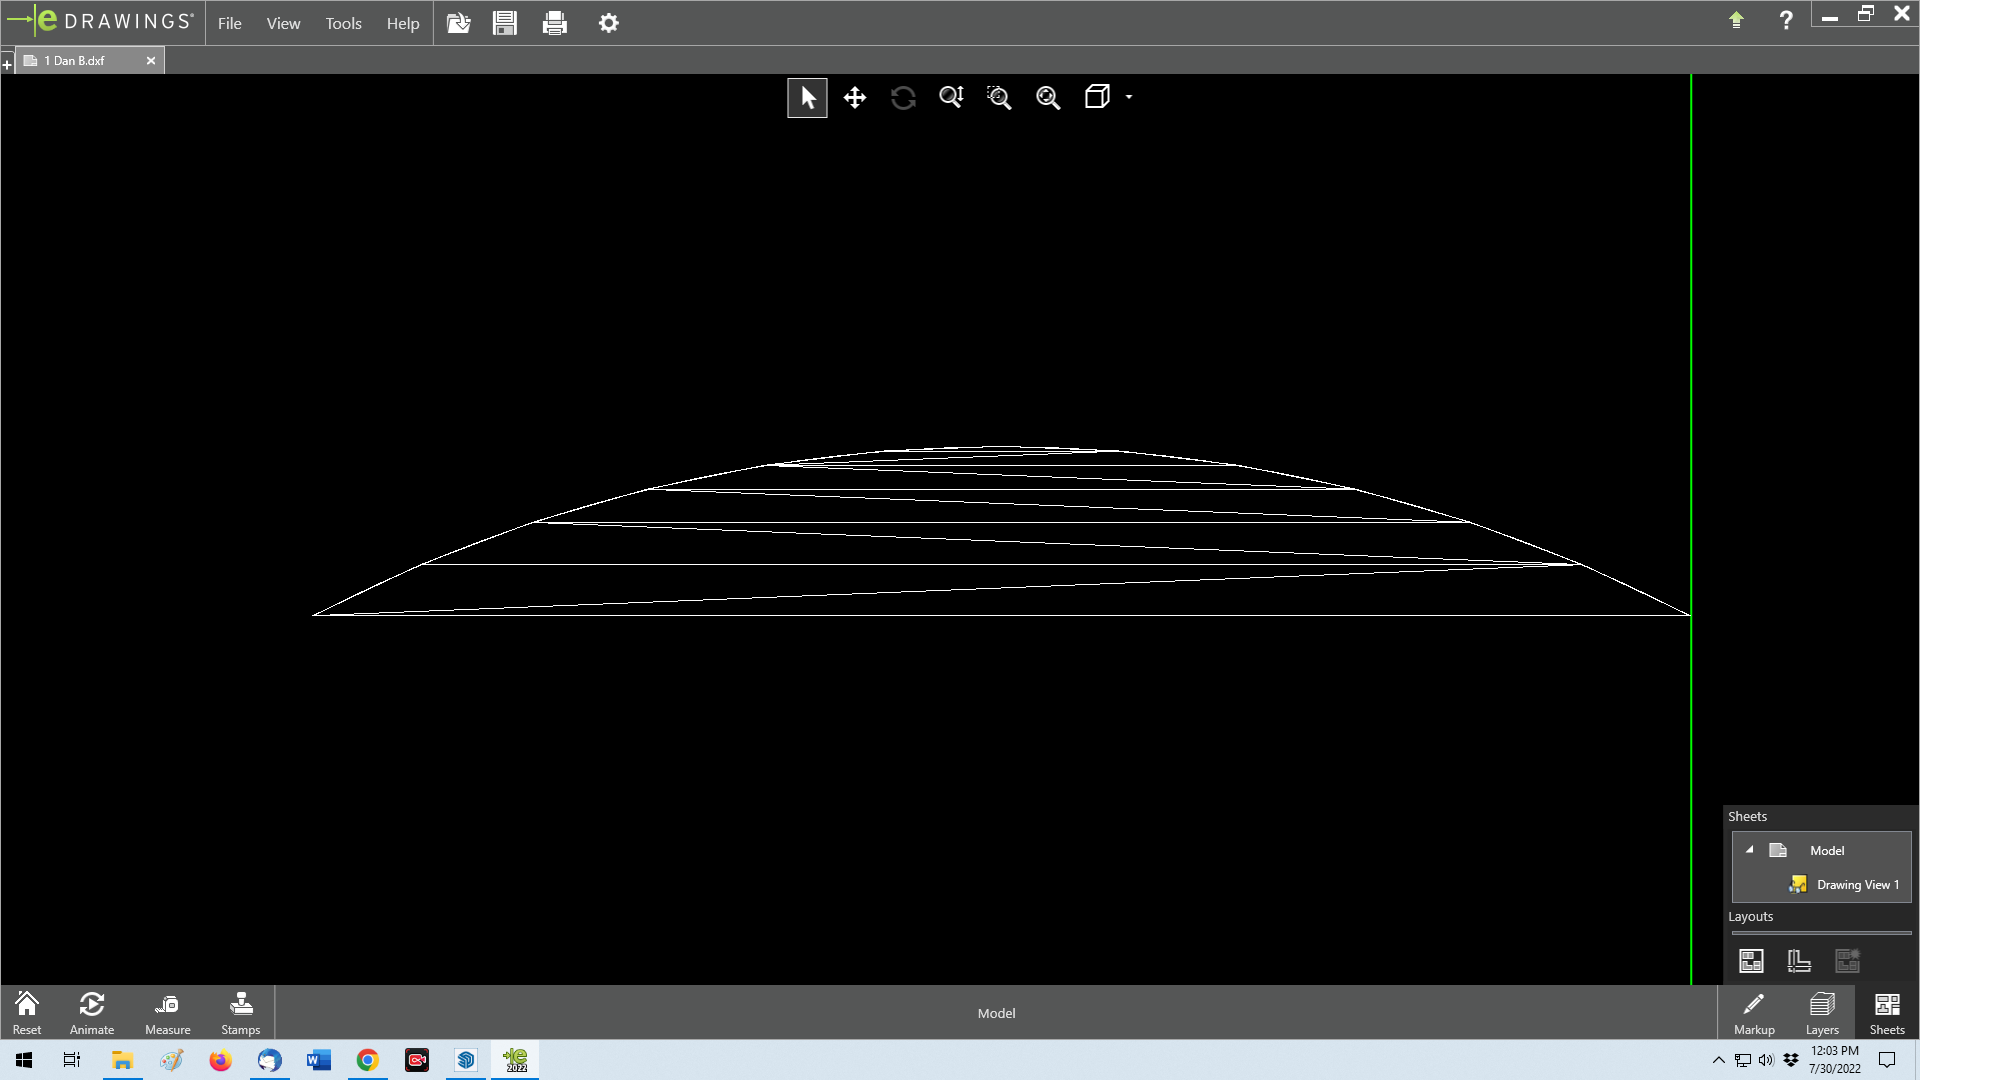Screen dimensions: 2000x1080
Task: Click the Rotate tool icon
Action: tap(903, 98)
